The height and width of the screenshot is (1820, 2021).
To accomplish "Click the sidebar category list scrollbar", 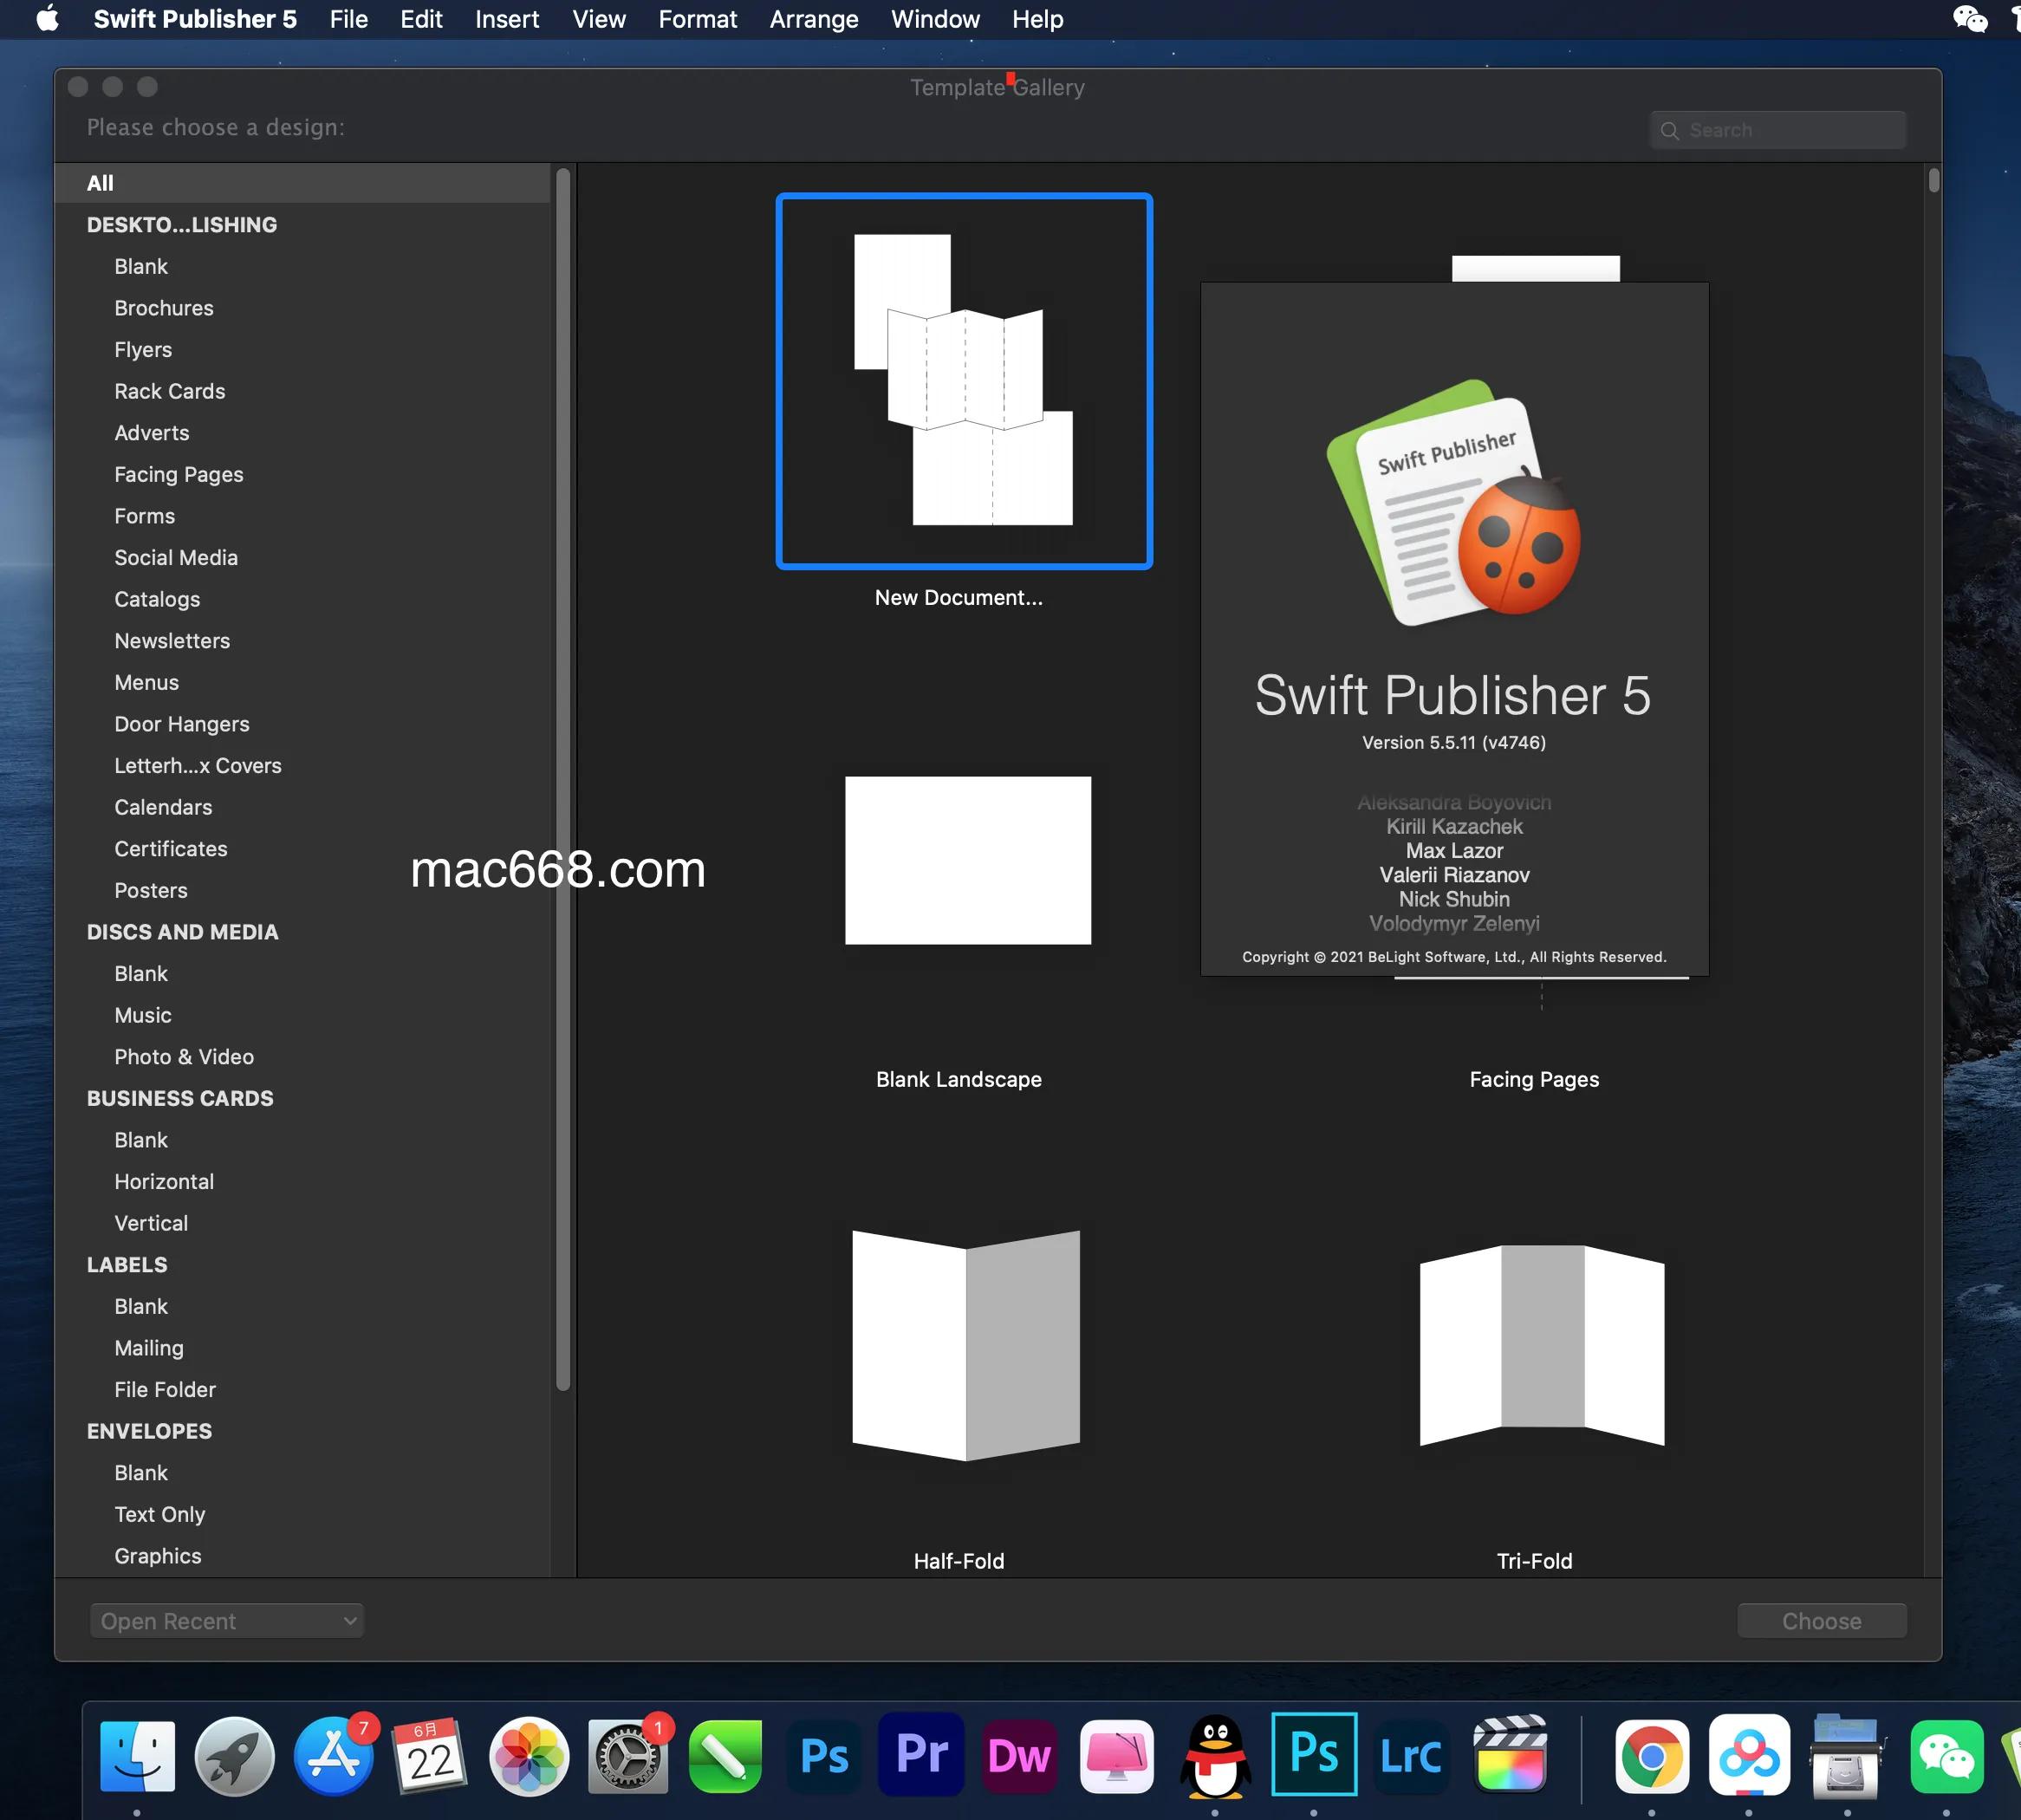I will [563, 780].
